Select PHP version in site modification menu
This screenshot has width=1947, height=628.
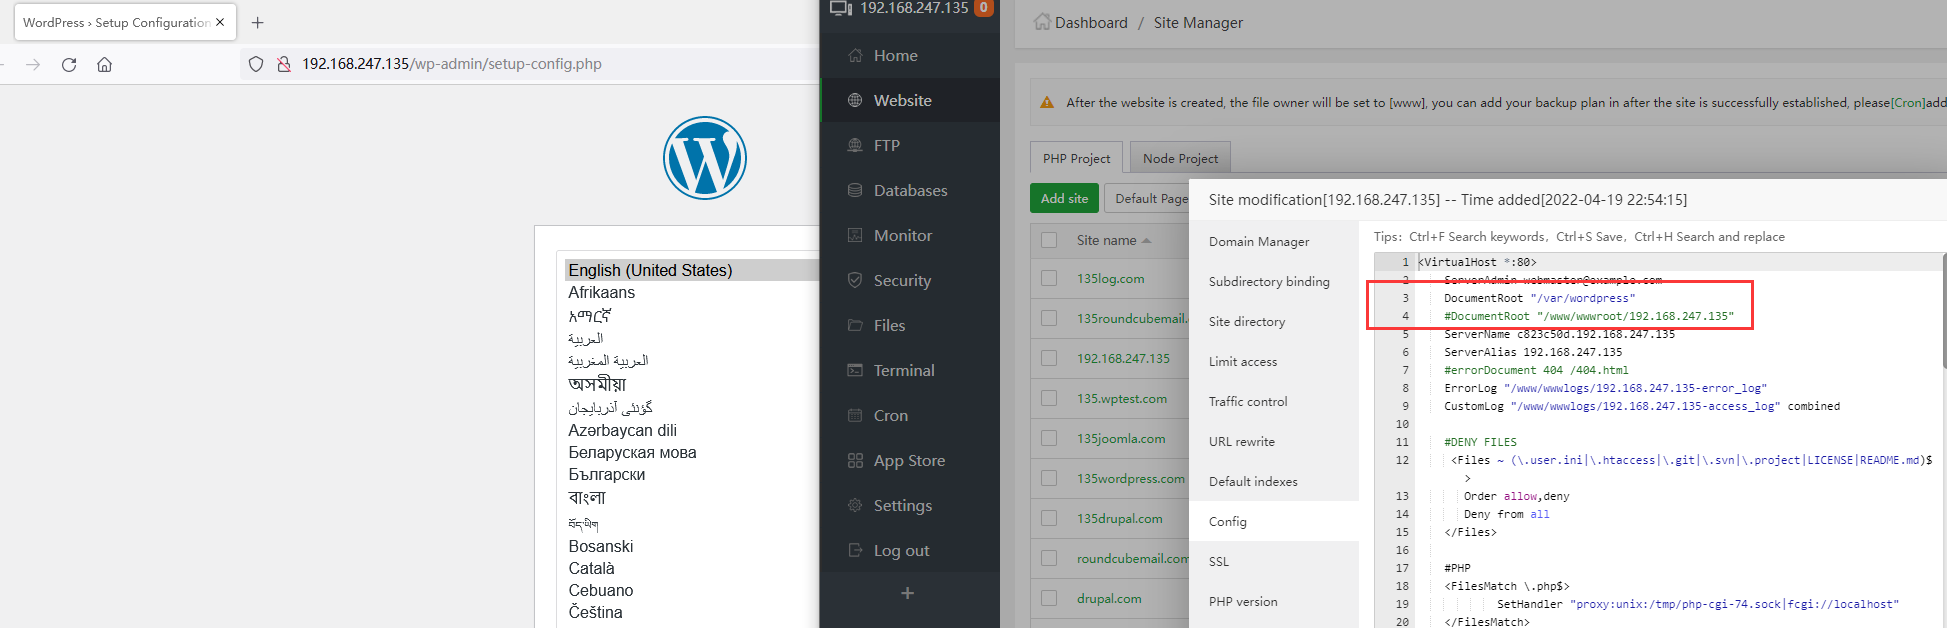[1274, 601]
